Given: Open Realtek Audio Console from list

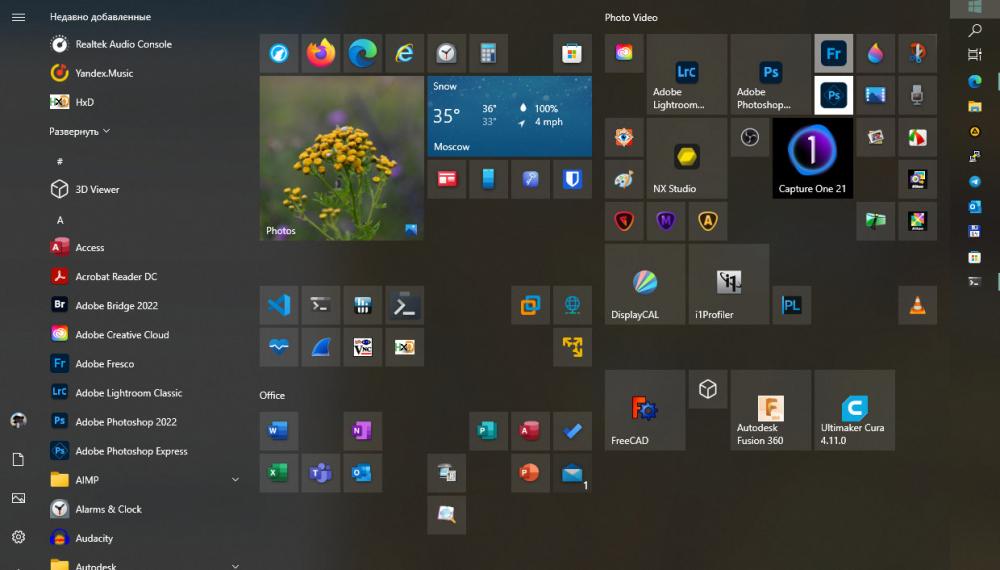Looking at the screenshot, I should coord(147,44).
